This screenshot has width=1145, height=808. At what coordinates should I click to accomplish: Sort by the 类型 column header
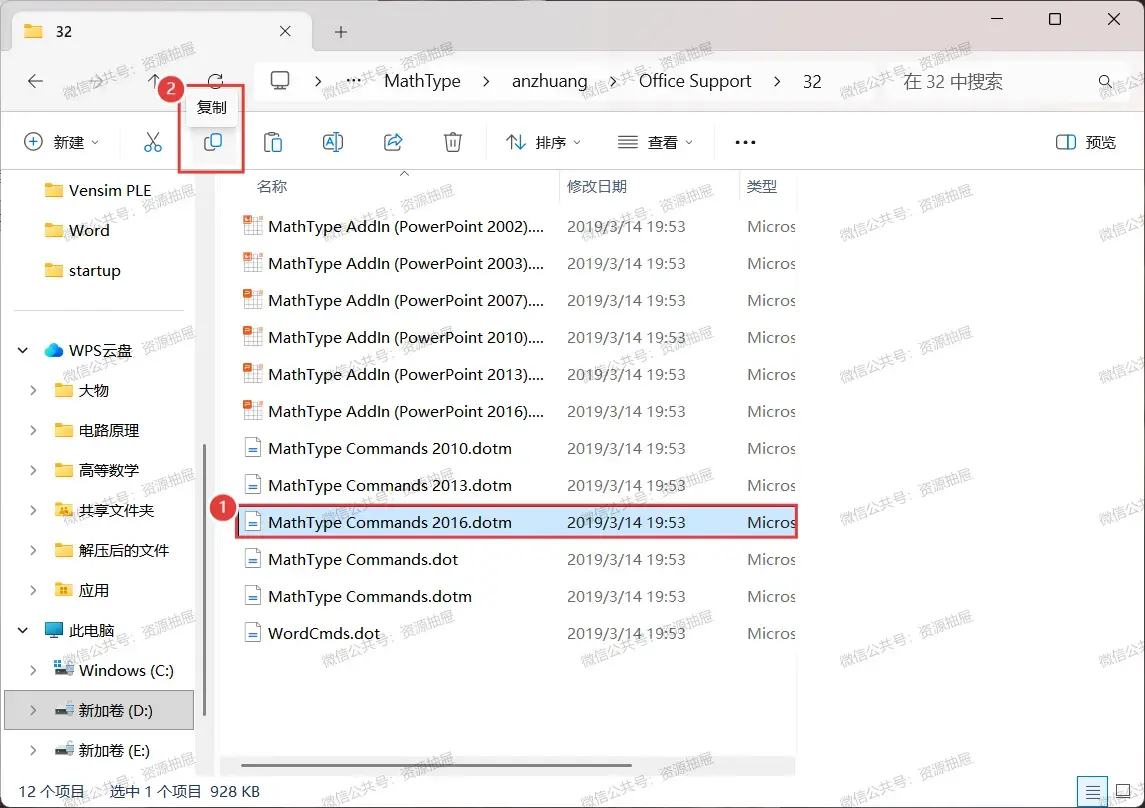pyautogui.click(x=762, y=187)
